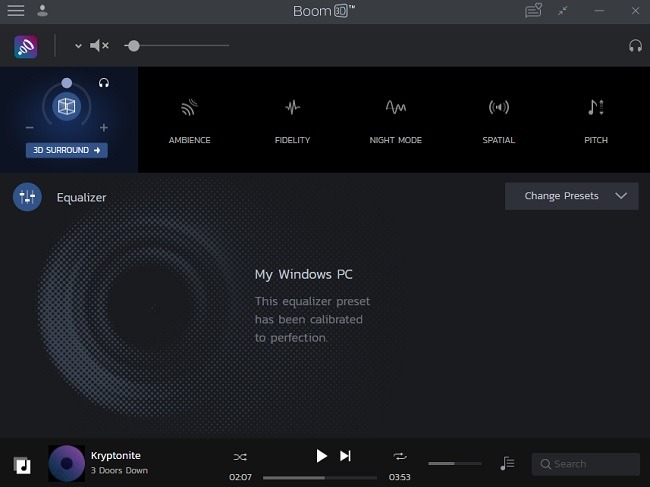650x487 pixels.
Task: Adjust the Boom volume slider knob
Action: point(133,46)
